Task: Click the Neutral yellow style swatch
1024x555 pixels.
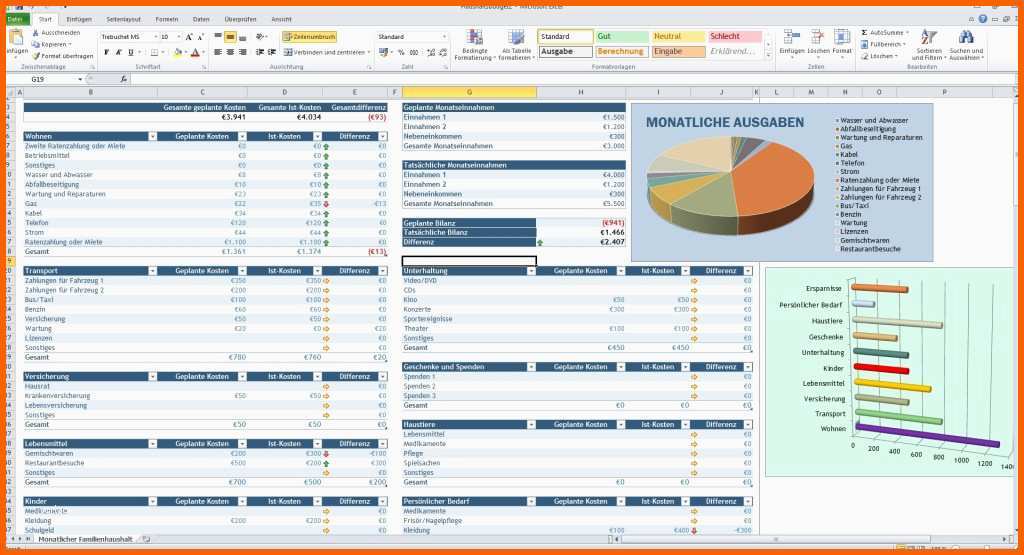Action: [678, 37]
